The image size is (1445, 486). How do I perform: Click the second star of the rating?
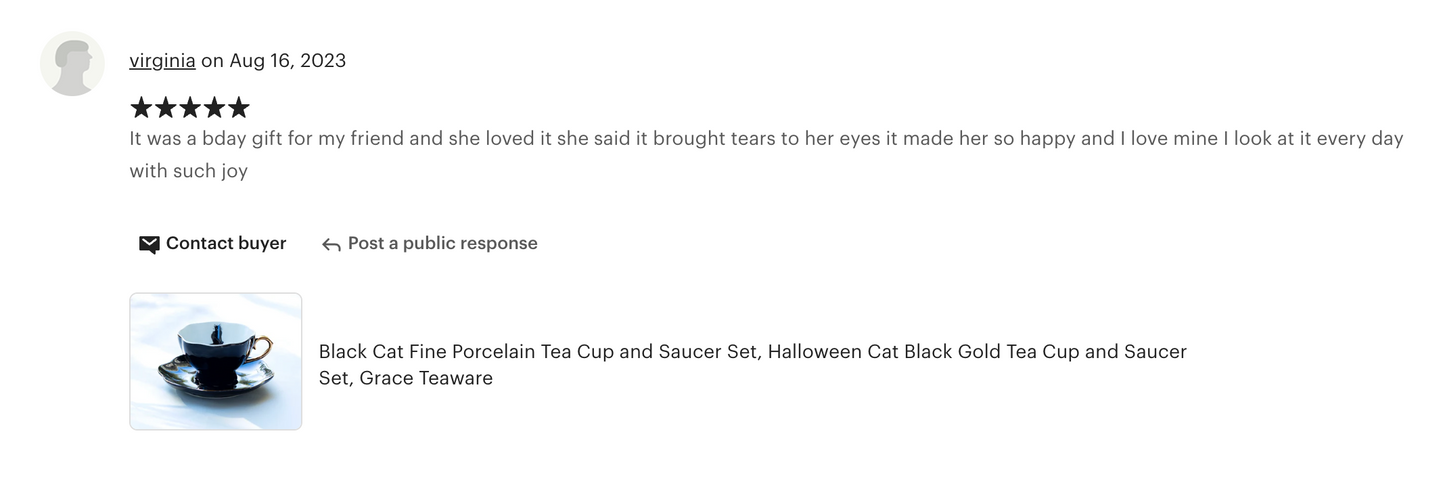[165, 107]
